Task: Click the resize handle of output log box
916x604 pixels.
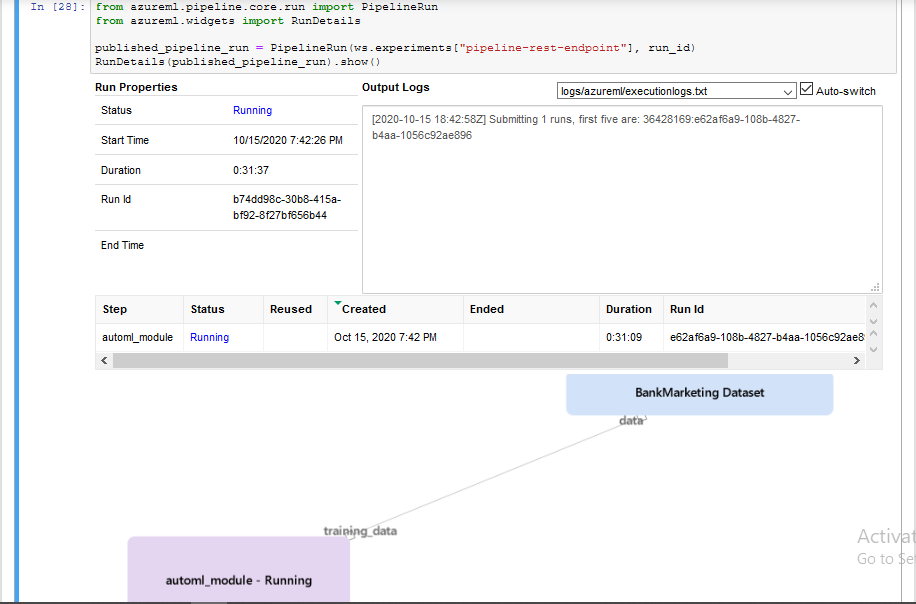Action: click(x=875, y=287)
